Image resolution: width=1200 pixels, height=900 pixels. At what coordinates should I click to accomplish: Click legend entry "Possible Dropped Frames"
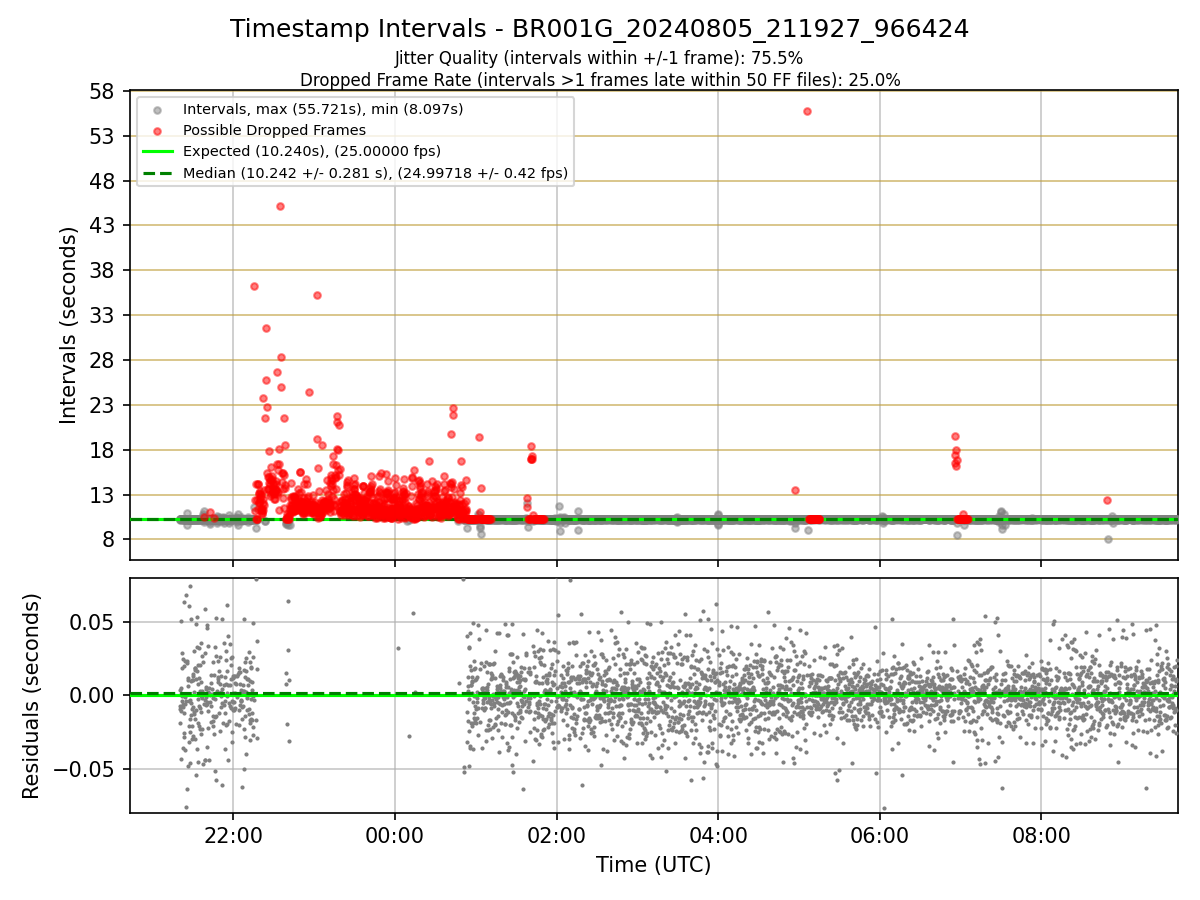(274, 130)
